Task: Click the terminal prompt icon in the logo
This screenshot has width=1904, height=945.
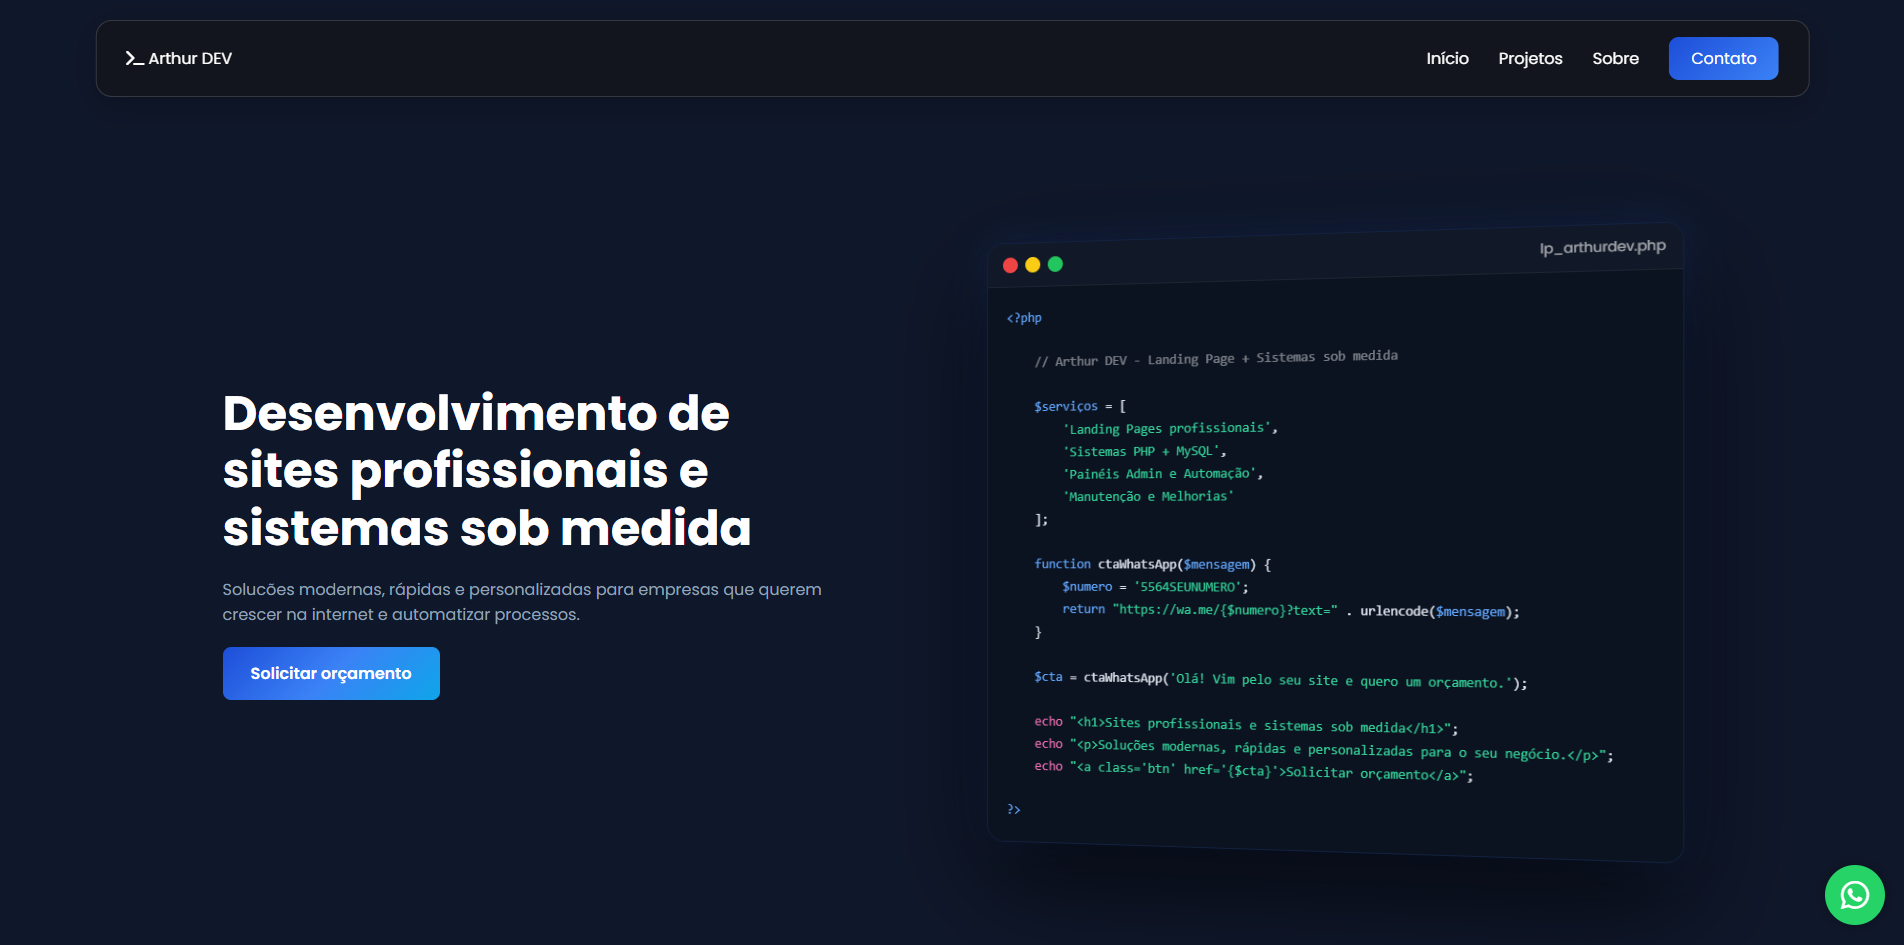Action: [134, 59]
